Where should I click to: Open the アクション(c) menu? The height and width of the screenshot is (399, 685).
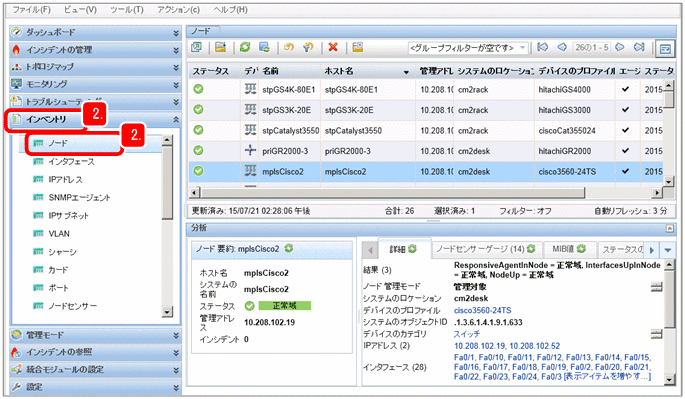click(x=178, y=9)
